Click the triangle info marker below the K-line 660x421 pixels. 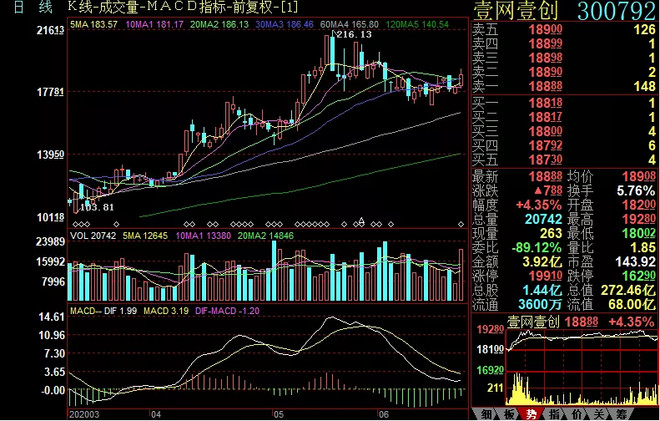pos(361,220)
